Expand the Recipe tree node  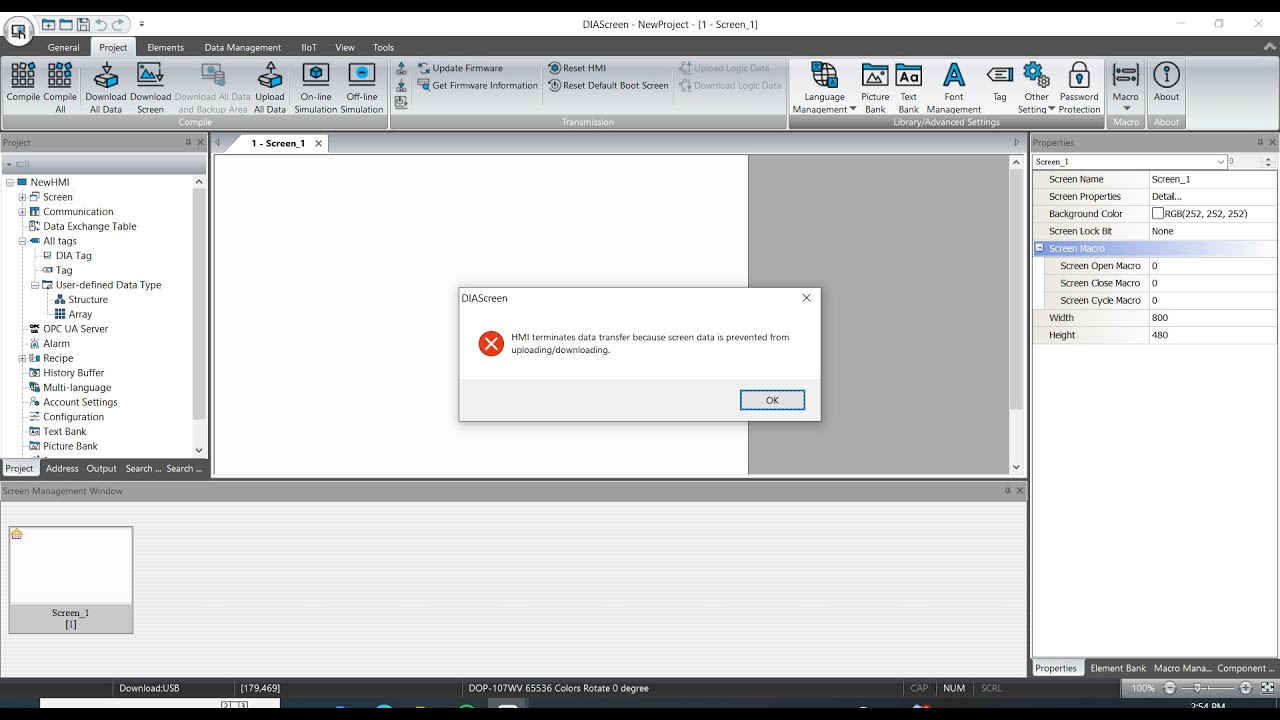[22, 358]
